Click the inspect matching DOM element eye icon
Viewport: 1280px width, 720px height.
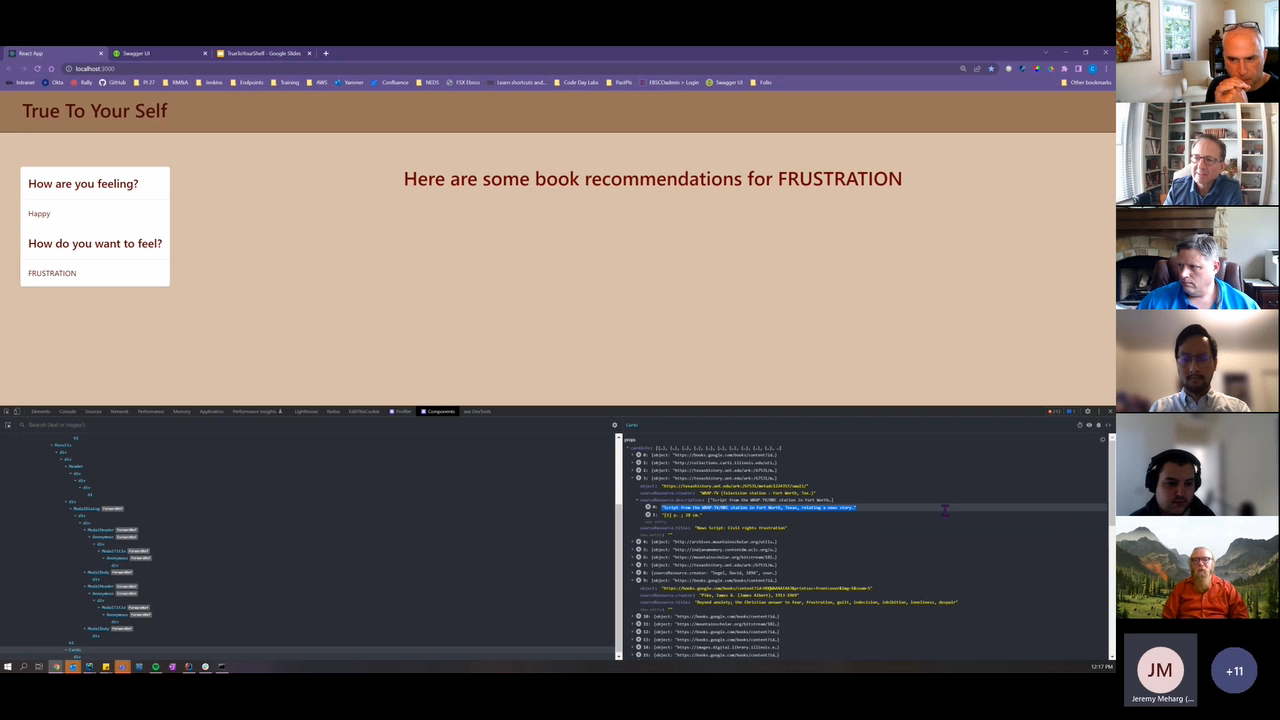(x=1089, y=425)
